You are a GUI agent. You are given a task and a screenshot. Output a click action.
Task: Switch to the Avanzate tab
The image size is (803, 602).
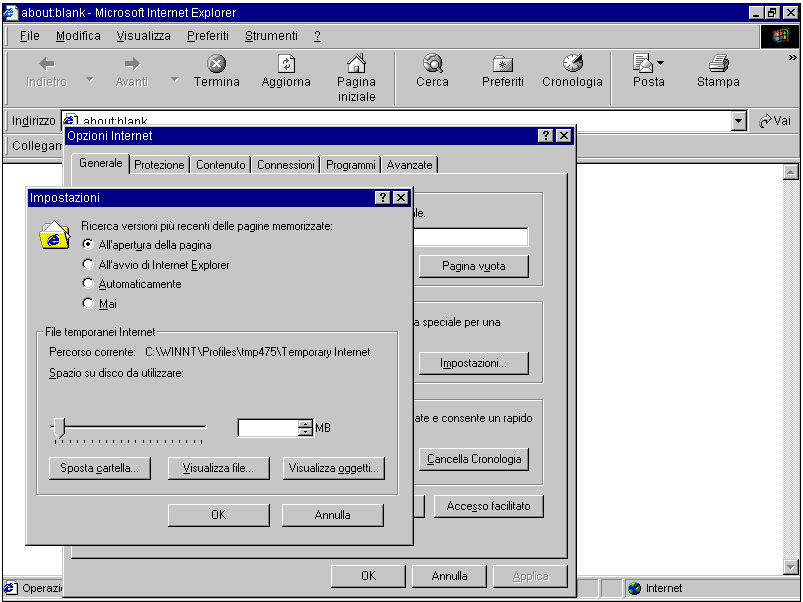pos(409,165)
